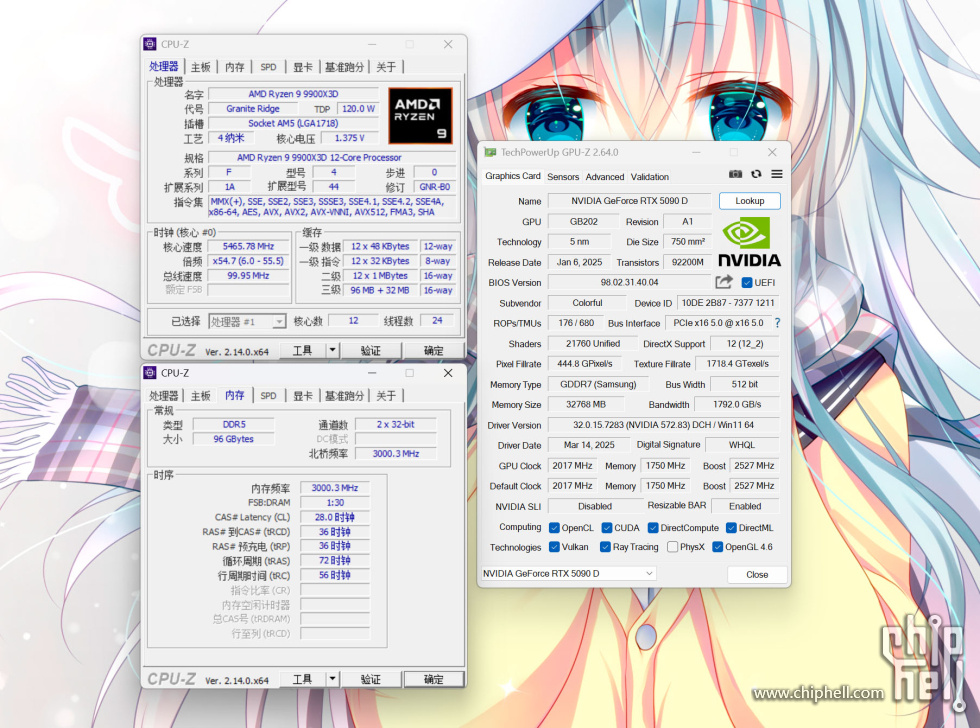The height and width of the screenshot is (728, 980).
Task: Toggle the CUDA checkbox
Action: point(606,528)
